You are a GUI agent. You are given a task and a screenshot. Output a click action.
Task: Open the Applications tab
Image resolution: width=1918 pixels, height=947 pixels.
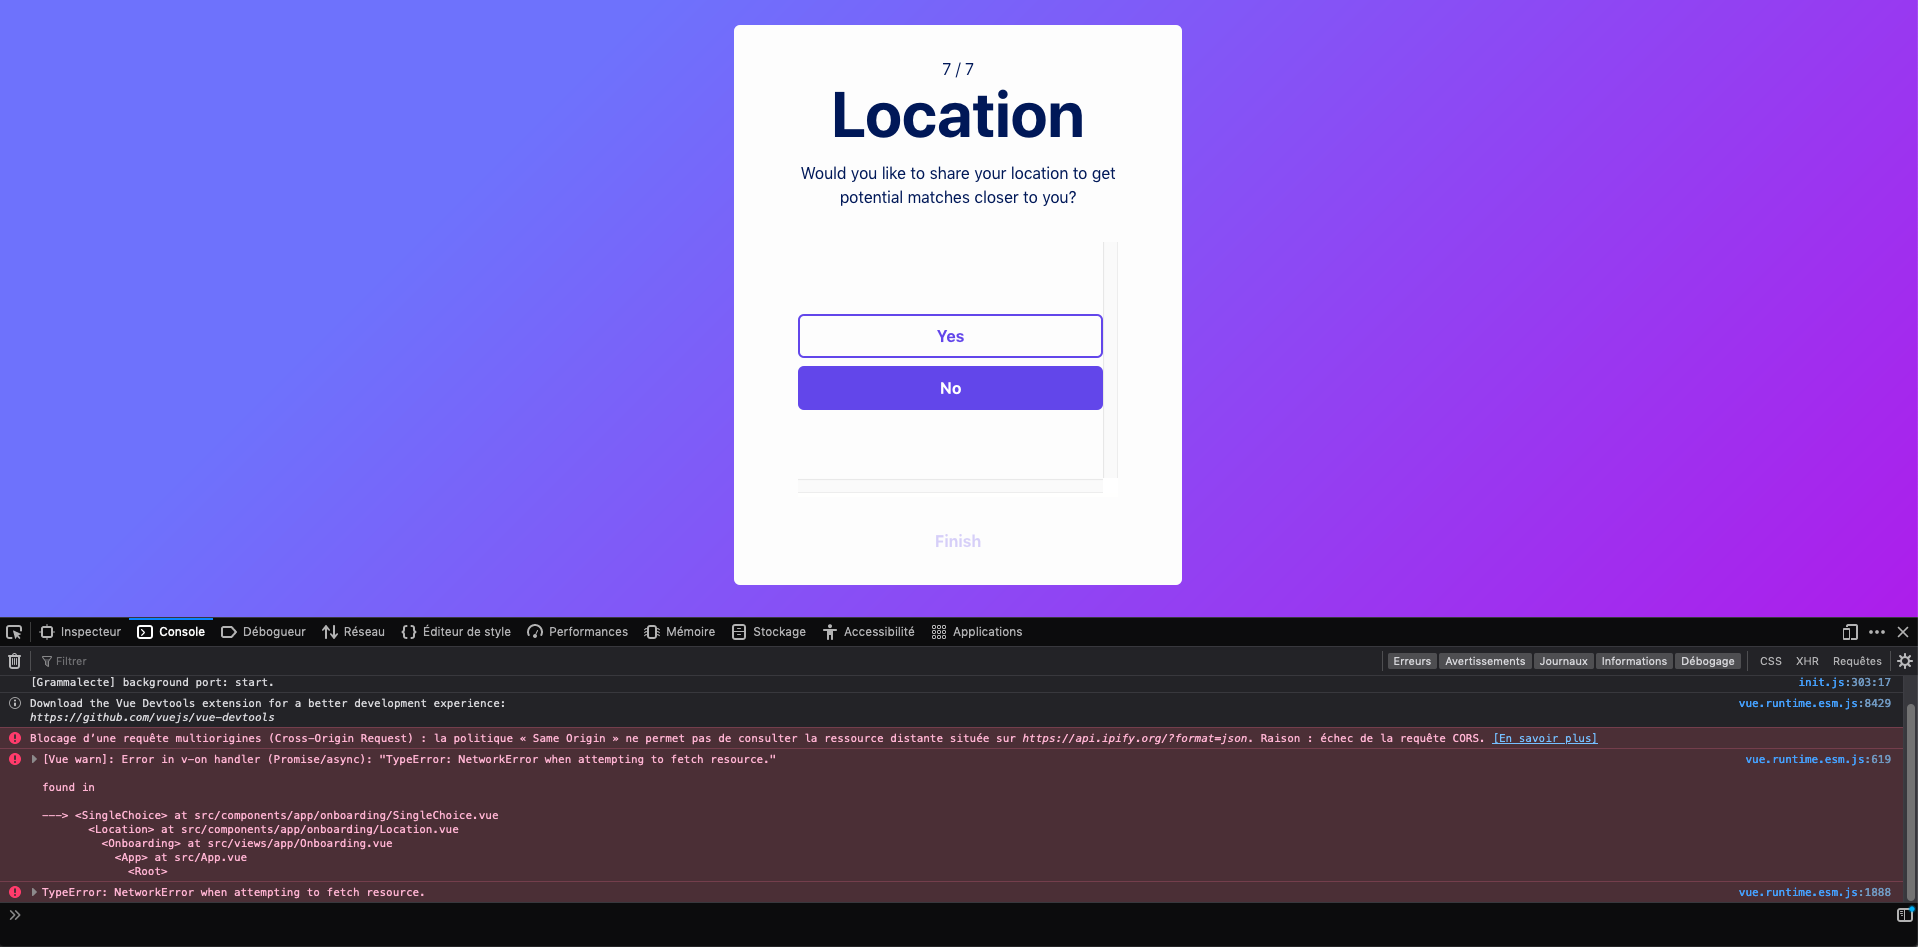tap(976, 632)
